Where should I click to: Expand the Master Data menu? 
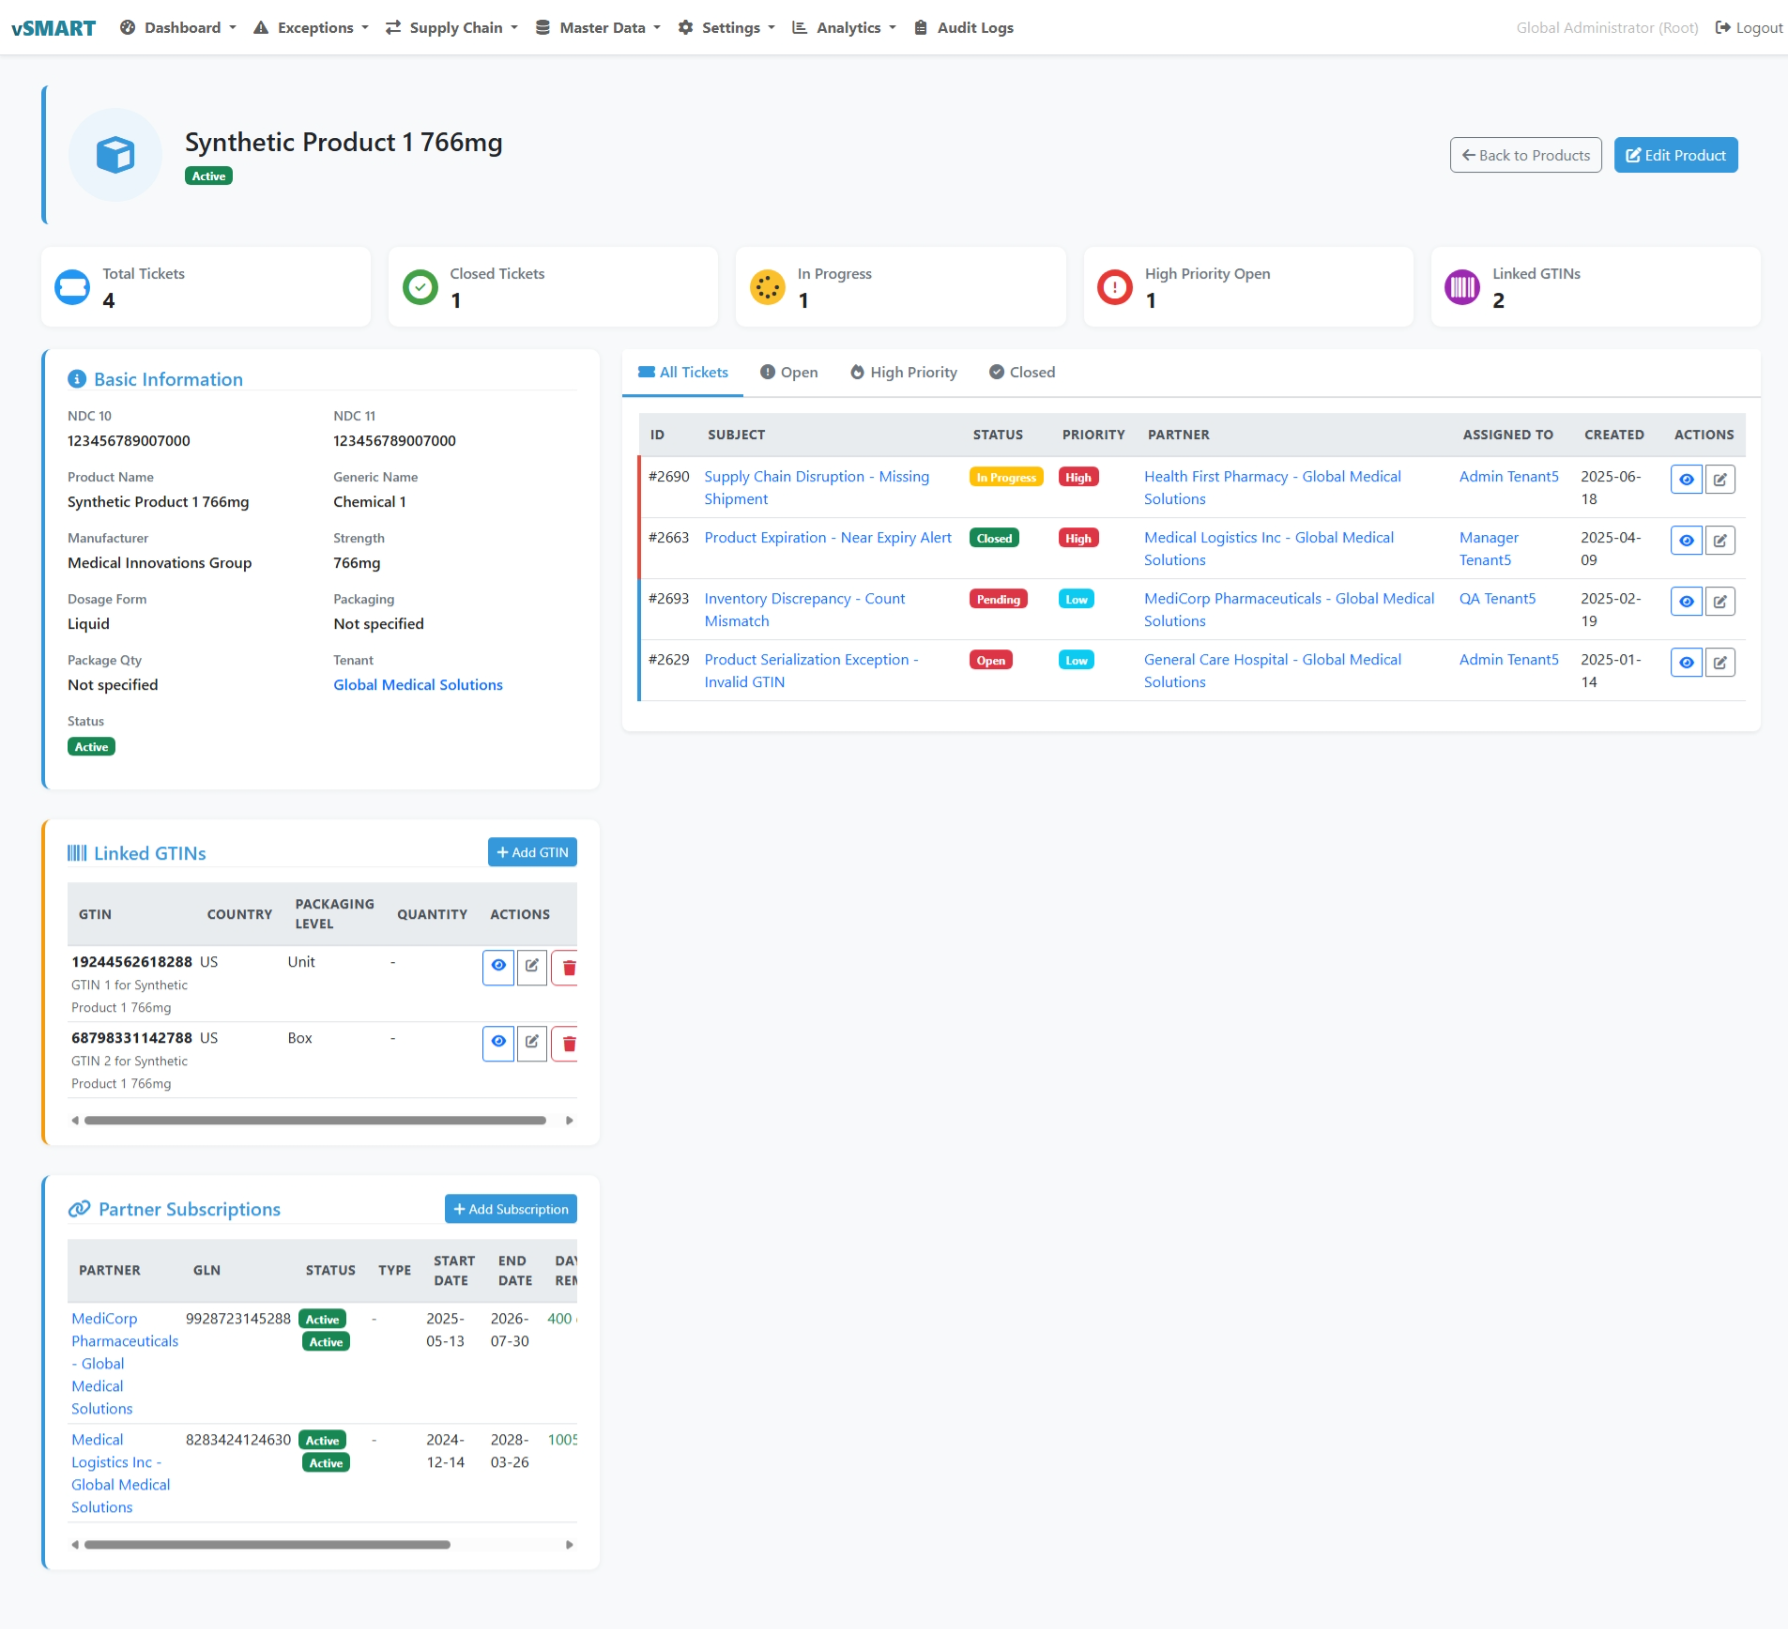pos(598,28)
